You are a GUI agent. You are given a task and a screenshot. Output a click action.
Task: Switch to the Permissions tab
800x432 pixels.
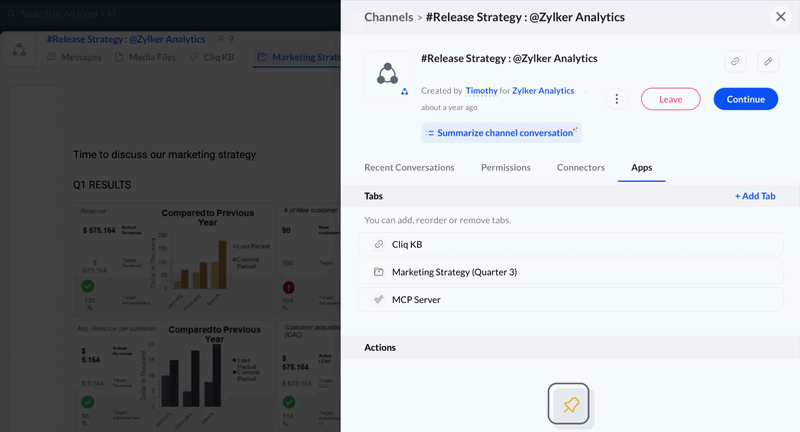click(506, 167)
